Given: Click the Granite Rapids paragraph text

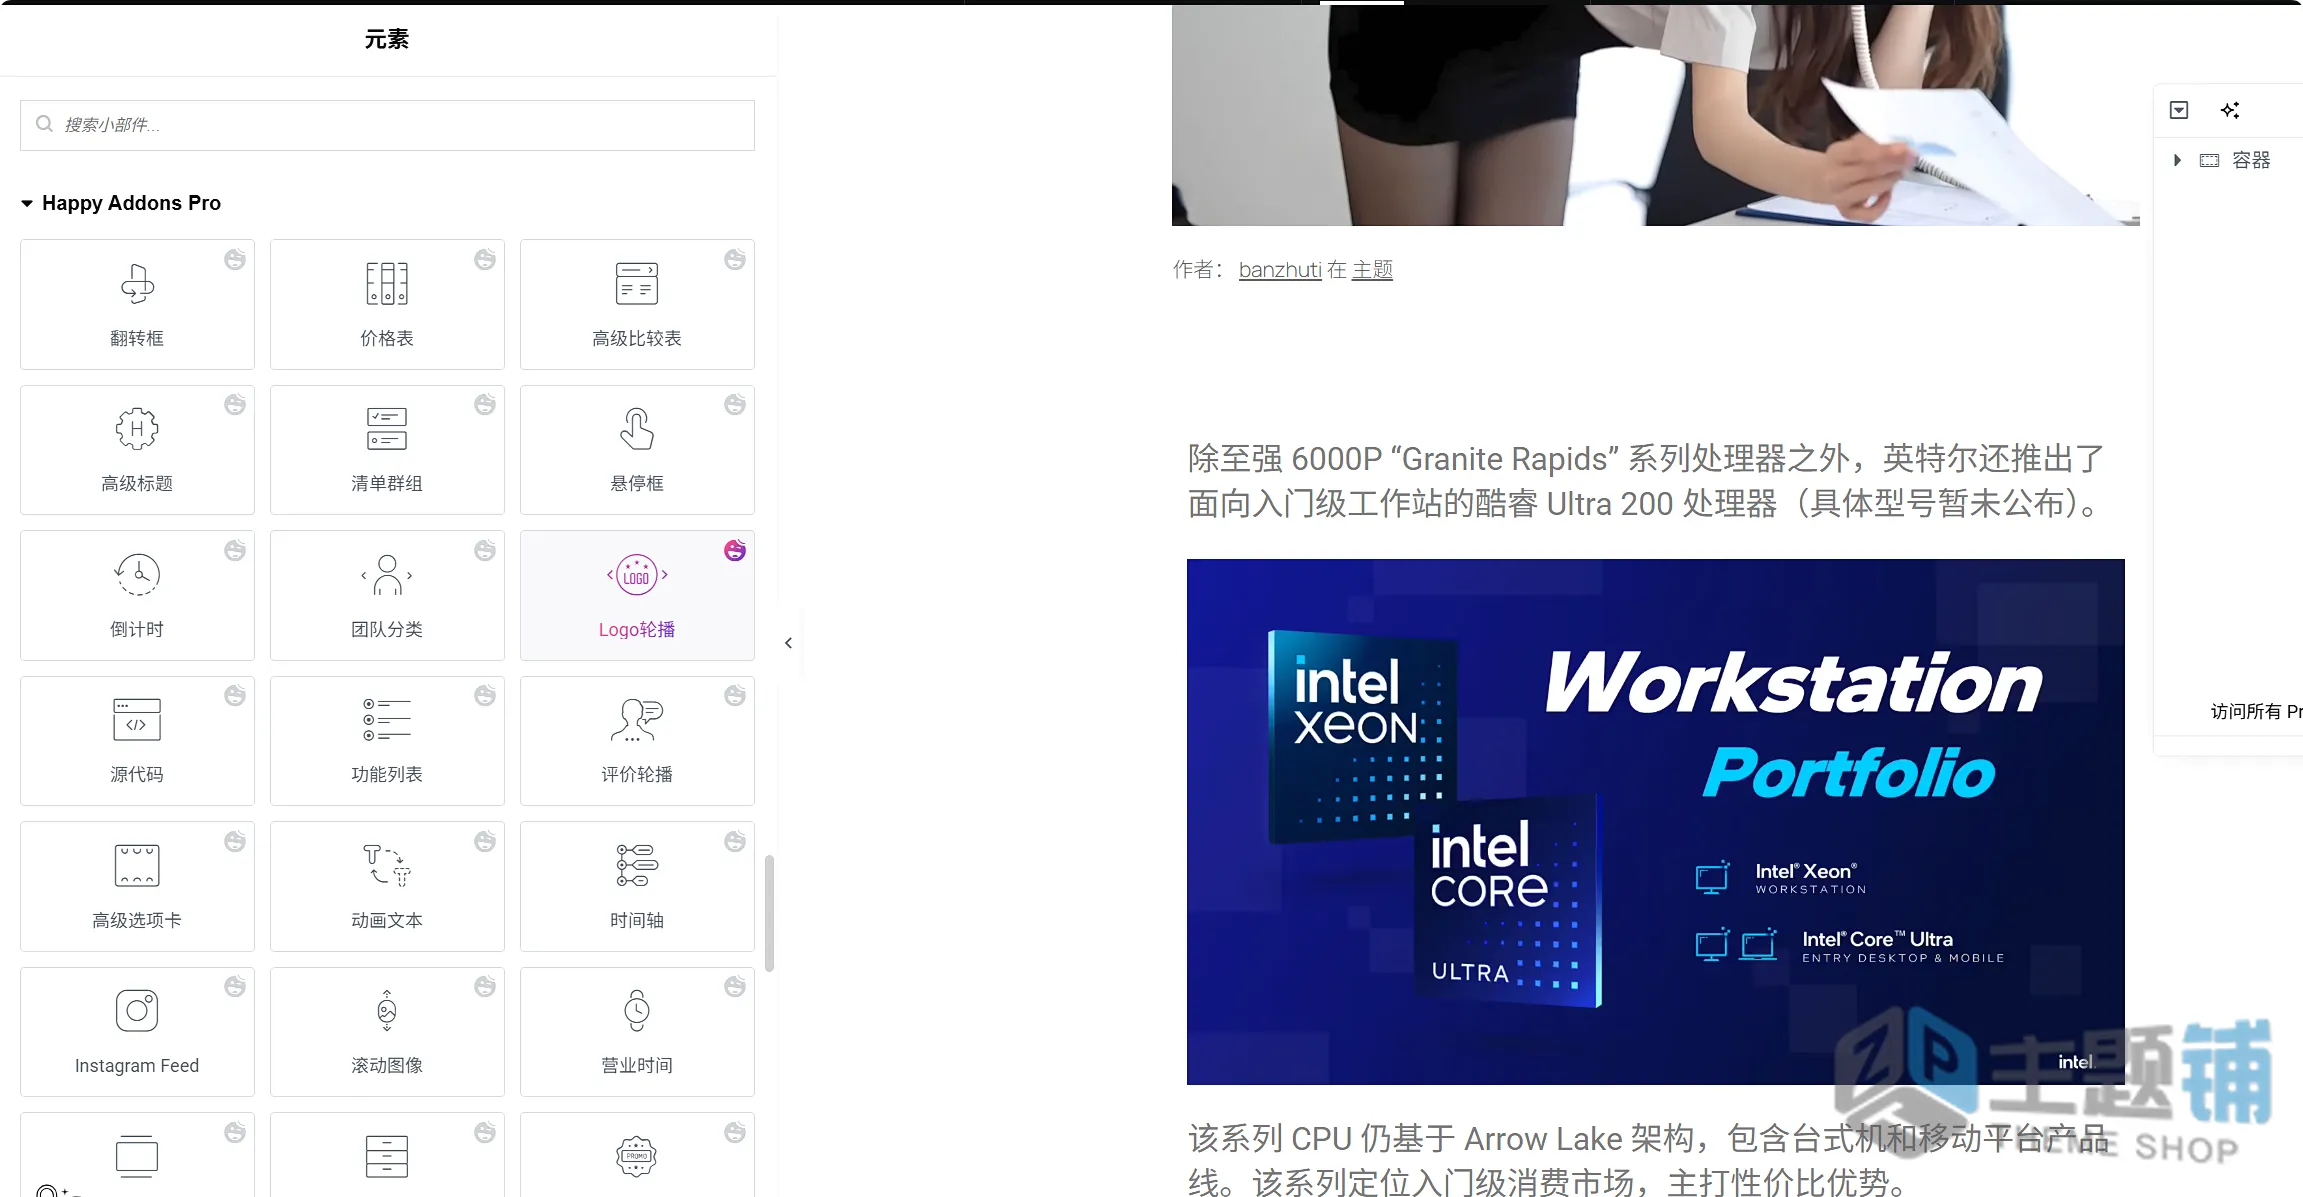Looking at the screenshot, I should 1646,481.
